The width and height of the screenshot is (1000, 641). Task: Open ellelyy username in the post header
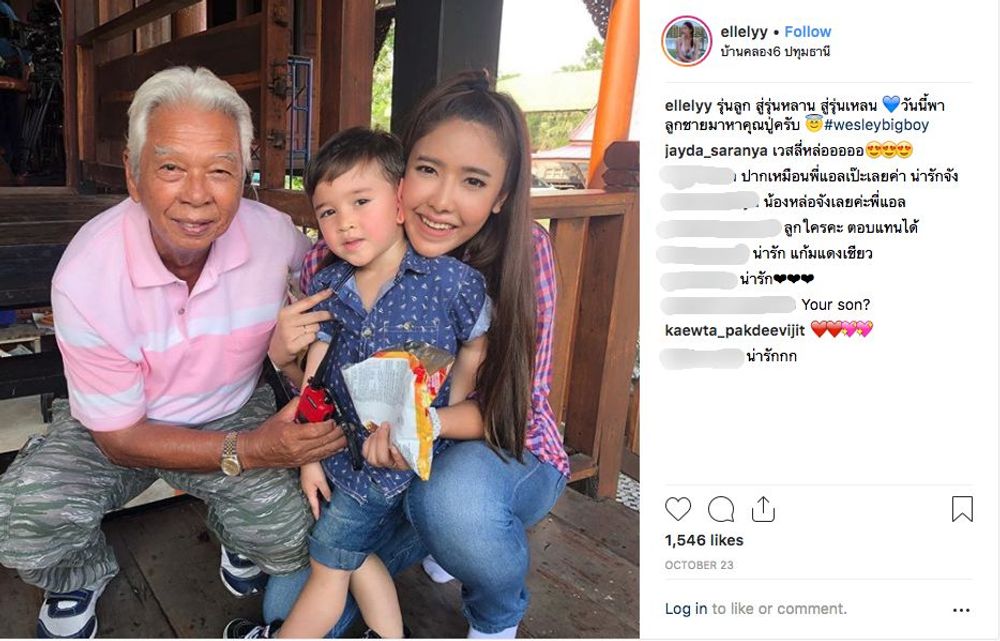click(744, 32)
